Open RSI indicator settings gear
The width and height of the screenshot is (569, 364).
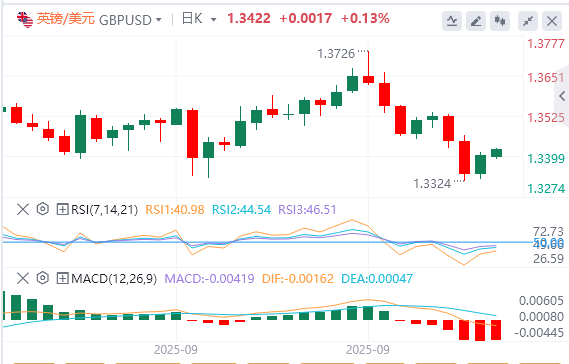(x=42, y=209)
